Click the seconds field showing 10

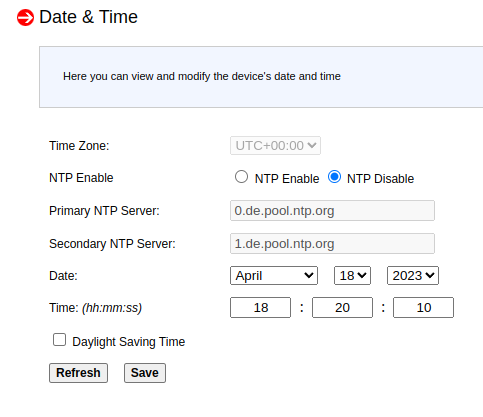(x=423, y=307)
